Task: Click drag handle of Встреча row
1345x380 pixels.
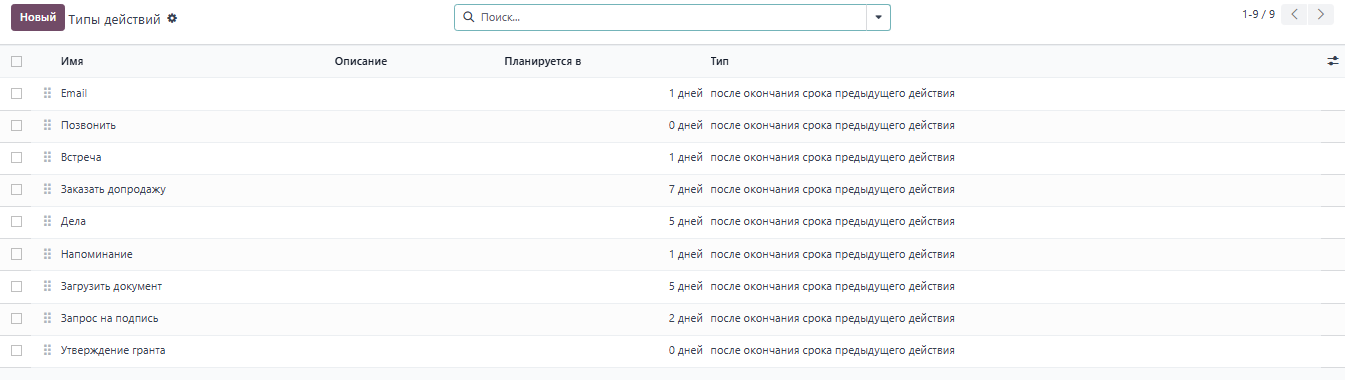Action: pyautogui.click(x=47, y=157)
